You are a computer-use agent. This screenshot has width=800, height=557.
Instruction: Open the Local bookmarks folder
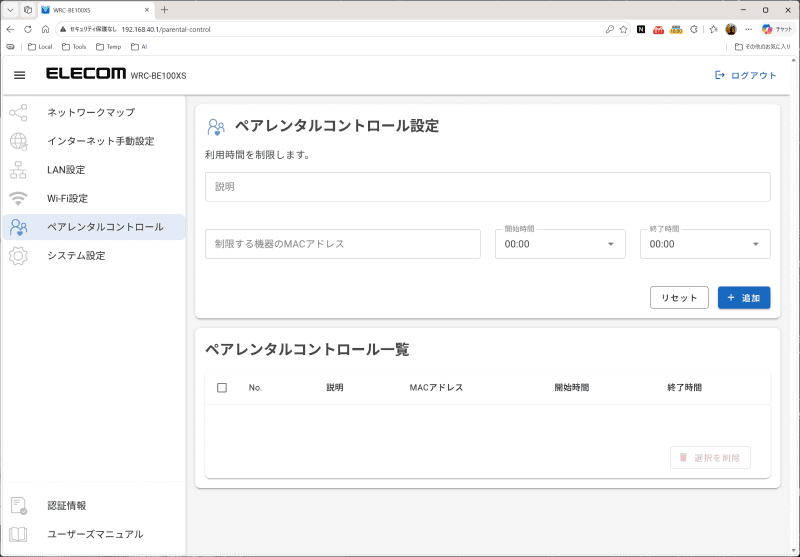40,46
